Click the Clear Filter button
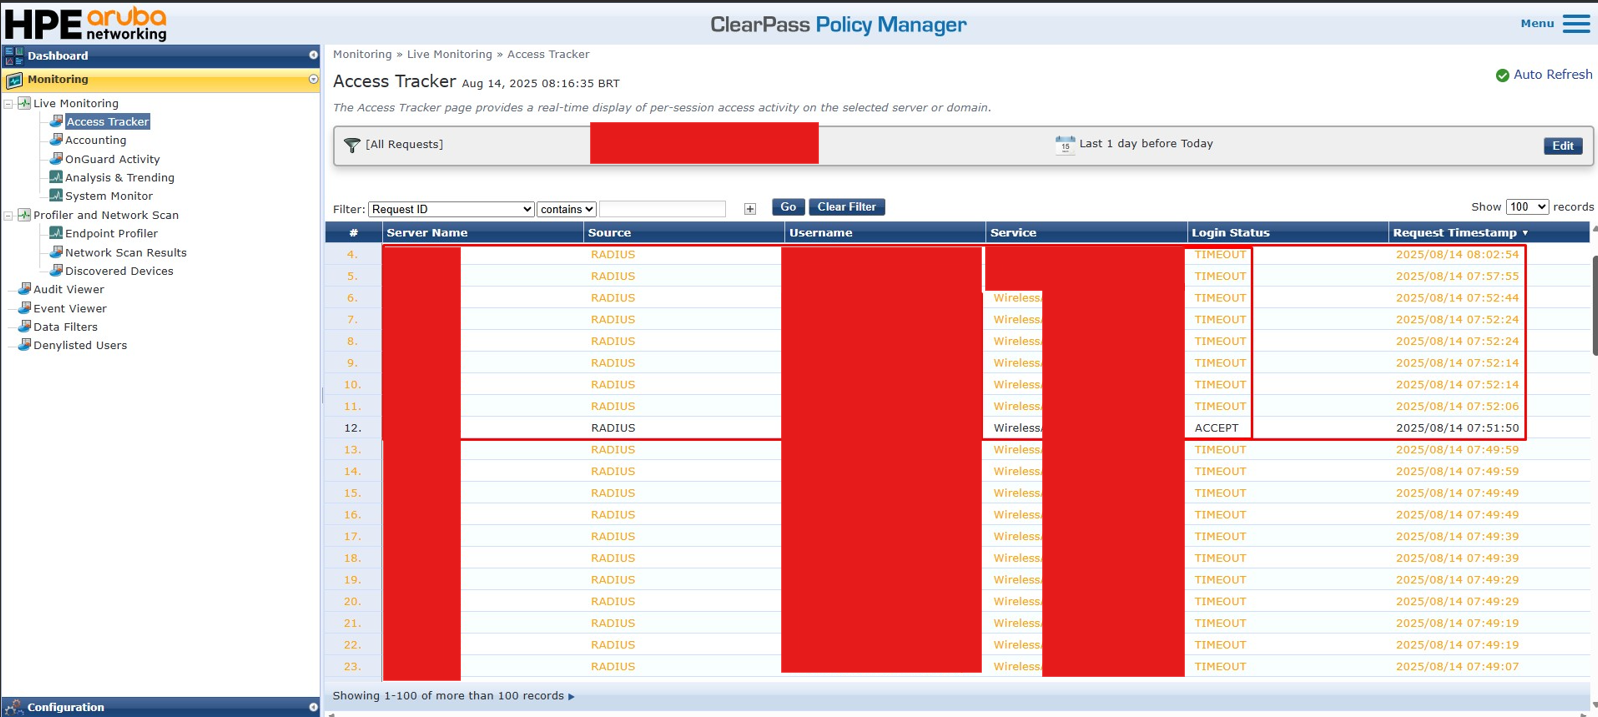Image resolution: width=1598 pixels, height=717 pixels. [x=847, y=207]
